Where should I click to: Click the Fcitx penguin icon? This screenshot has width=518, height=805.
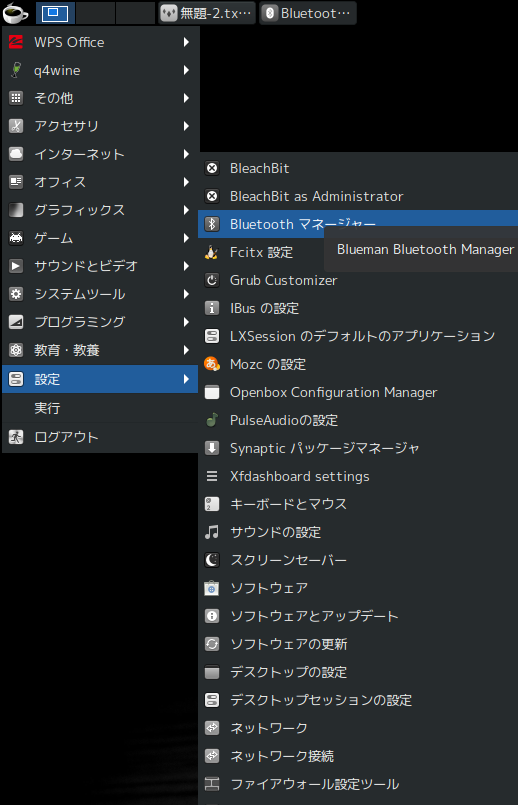coord(212,252)
